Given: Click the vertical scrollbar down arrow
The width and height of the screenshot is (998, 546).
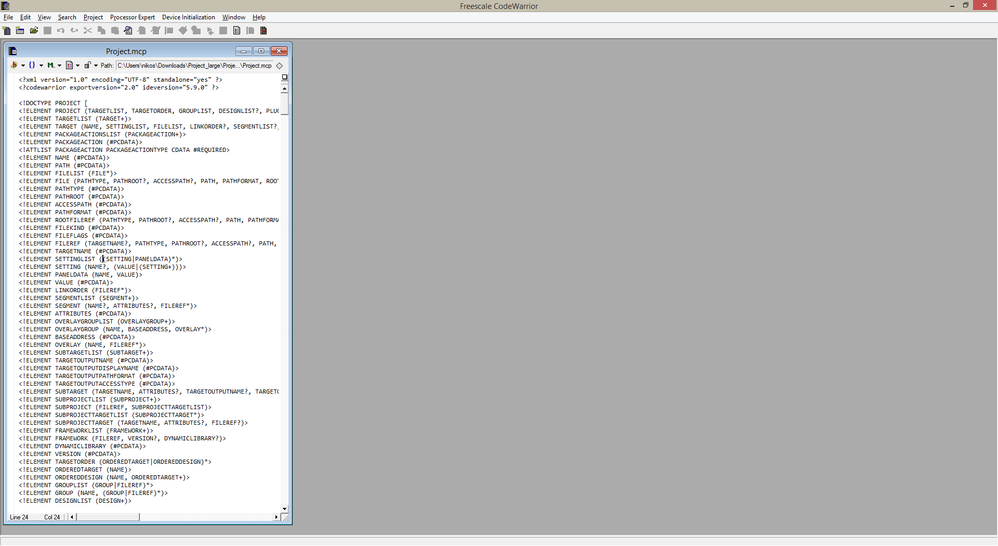Looking at the screenshot, I should (x=285, y=509).
